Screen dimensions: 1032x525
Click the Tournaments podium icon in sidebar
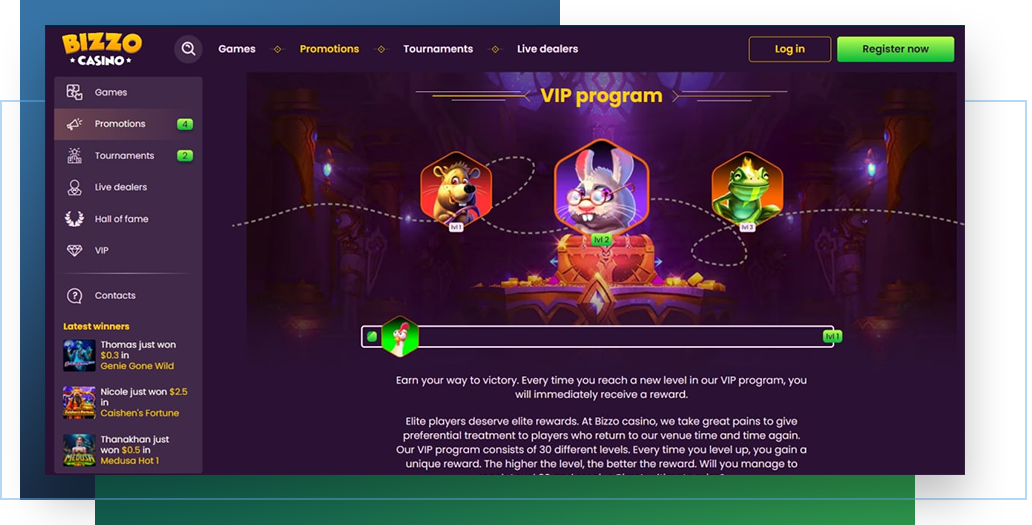(74, 155)
